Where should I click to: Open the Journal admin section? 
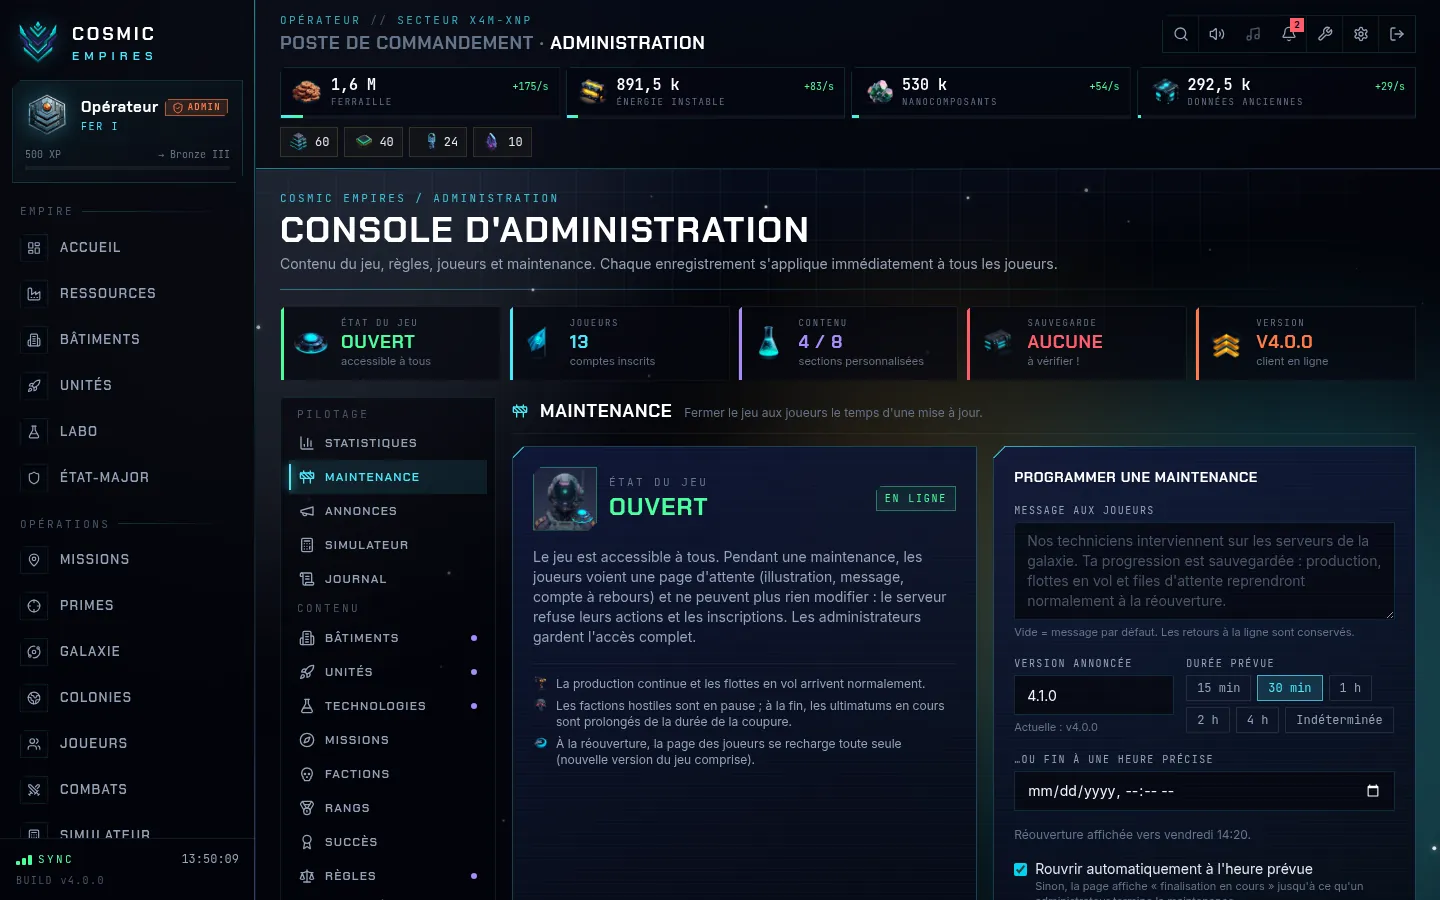click(x=388, y=579)
